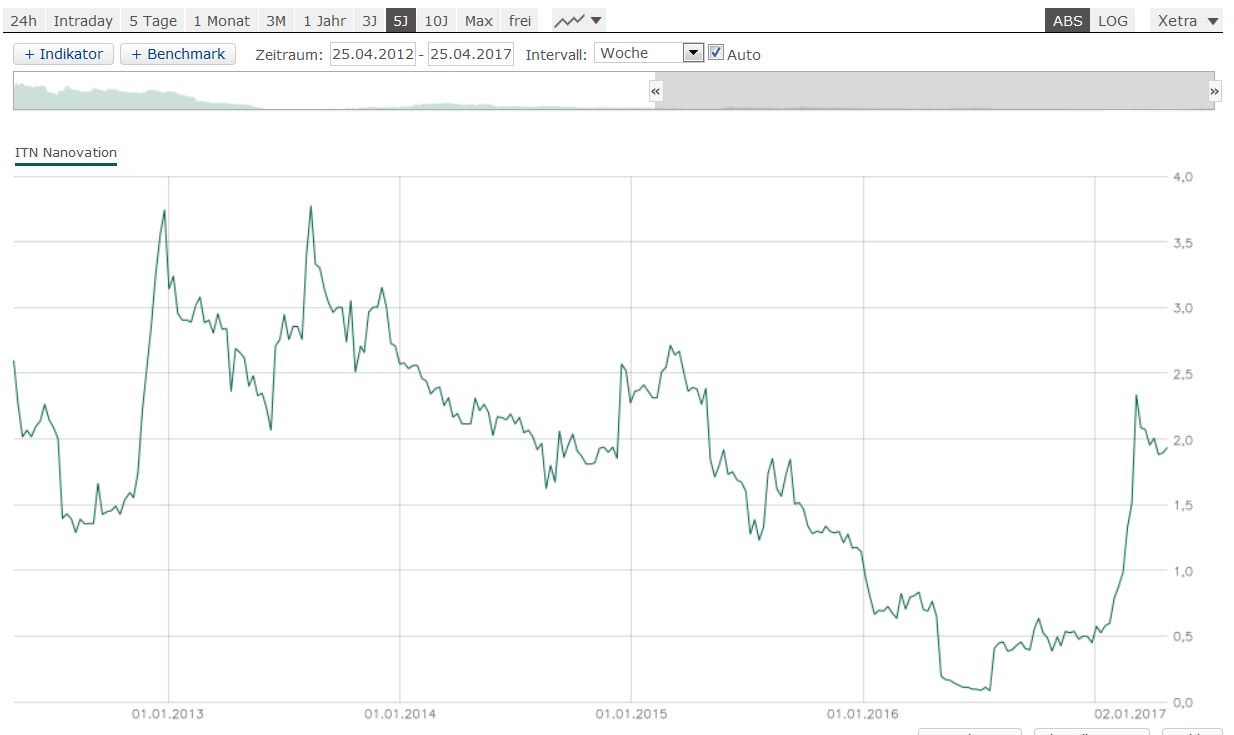Select the 3J range tab

click(370, 20)
